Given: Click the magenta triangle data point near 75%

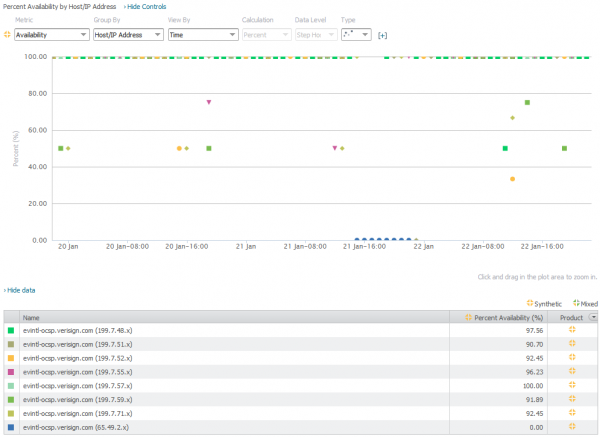Looking at the screenshot, I should [x=209, y=102].
